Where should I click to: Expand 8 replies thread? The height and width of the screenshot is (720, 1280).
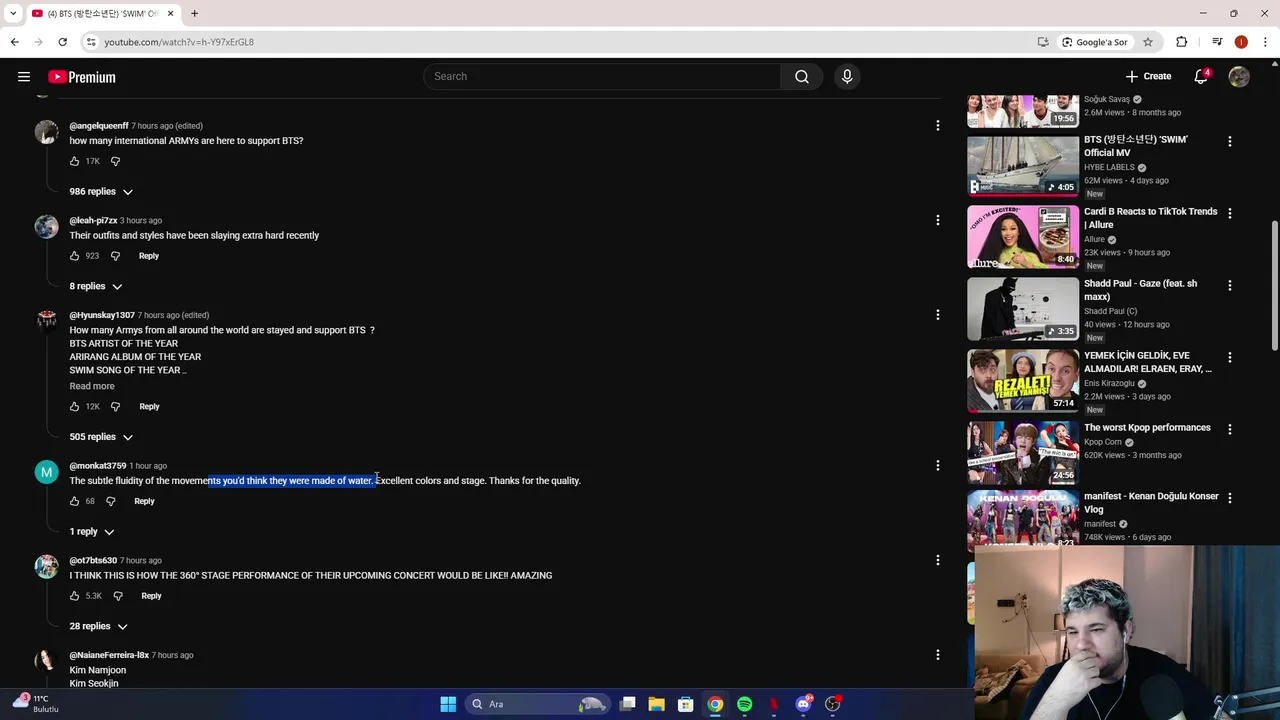[96, 286]
